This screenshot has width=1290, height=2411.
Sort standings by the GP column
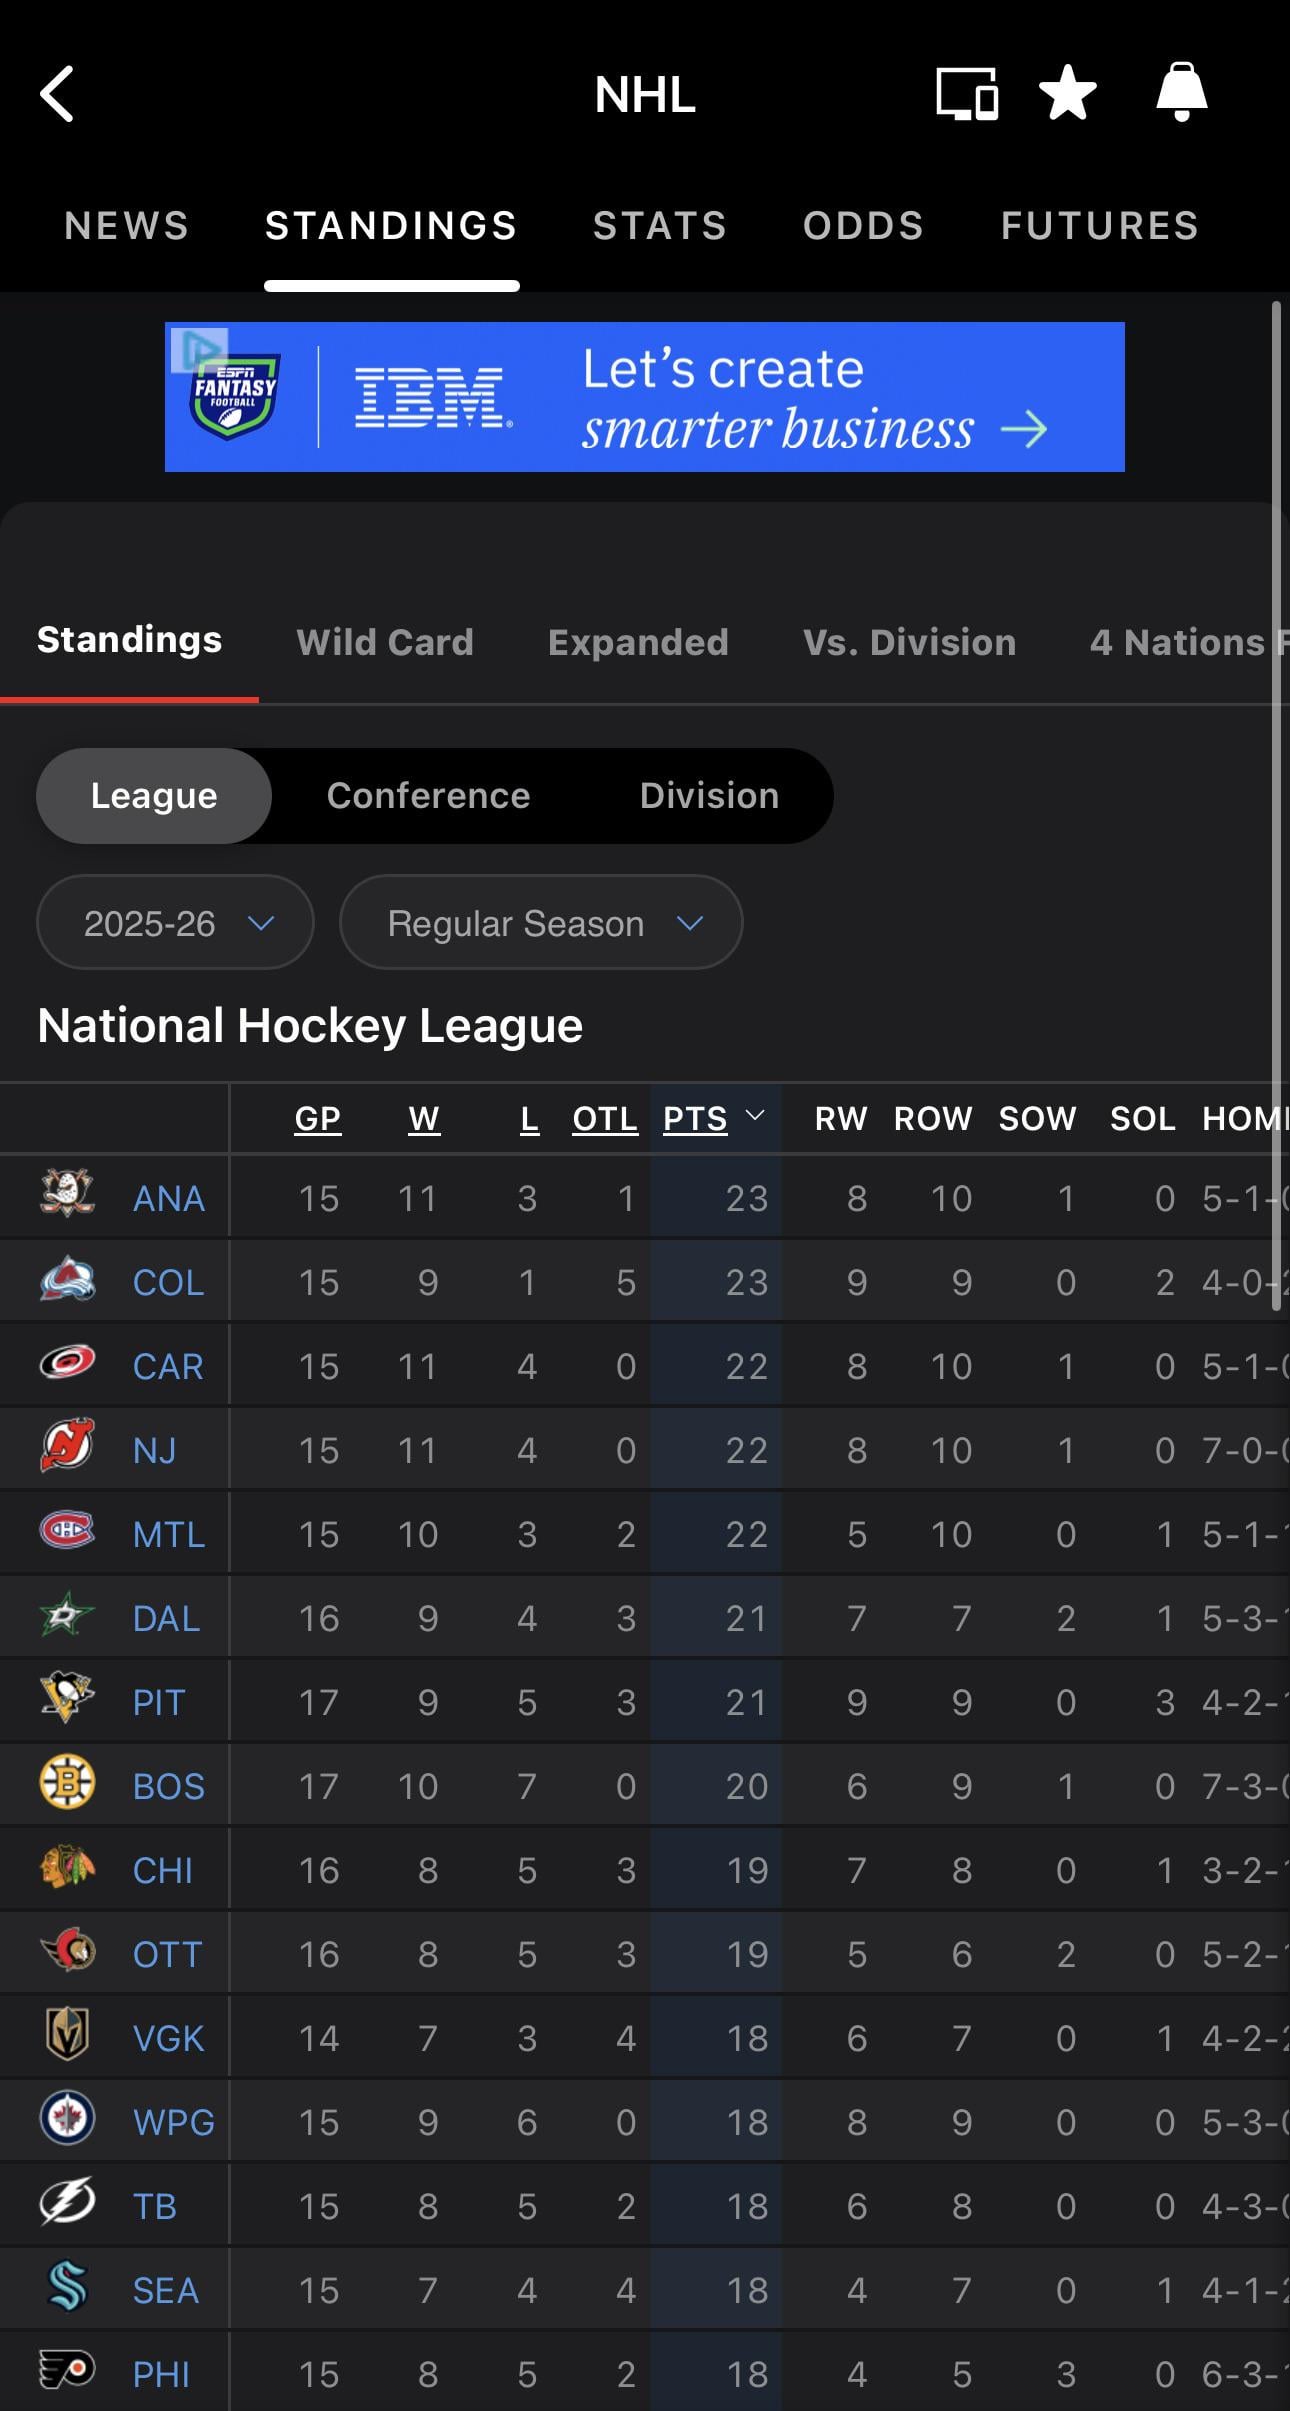pyautogui.click(x=318, y=1118)
